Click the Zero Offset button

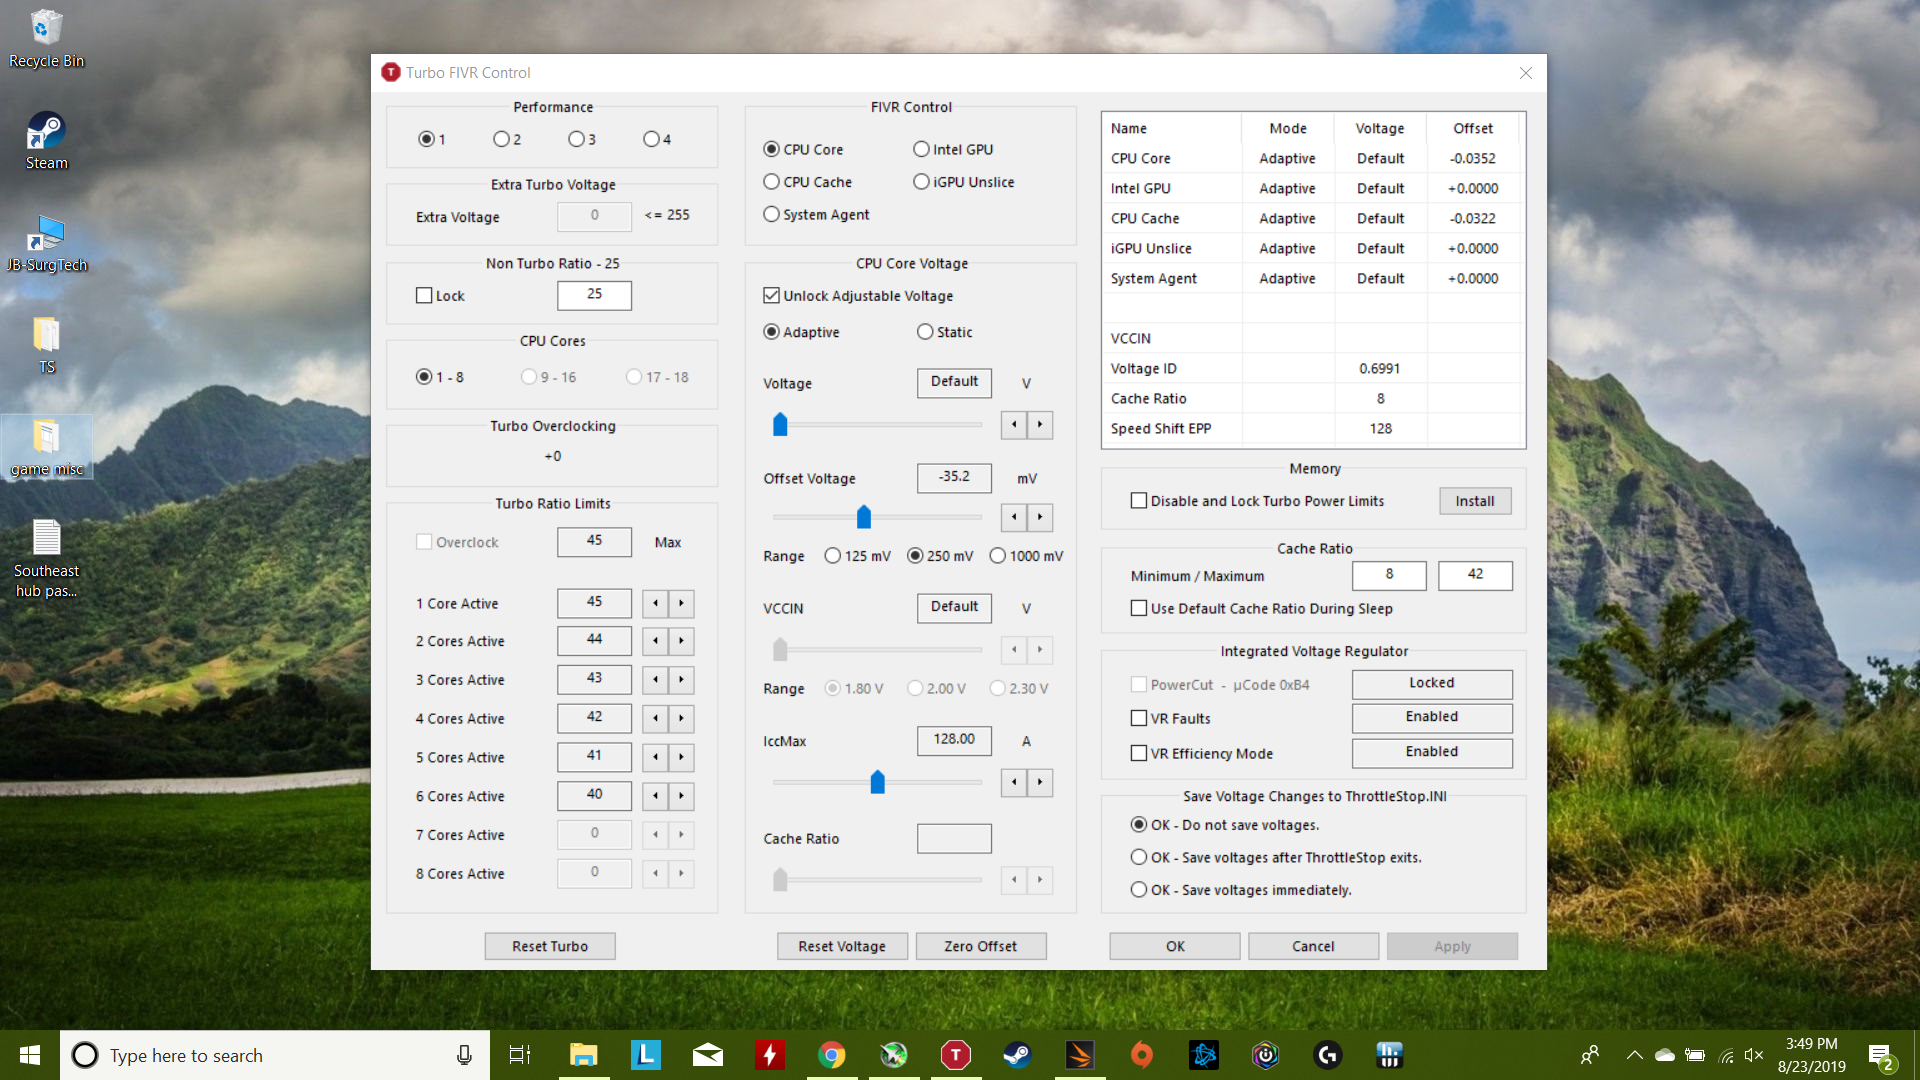pyautogui.click(x=980, y=946)
